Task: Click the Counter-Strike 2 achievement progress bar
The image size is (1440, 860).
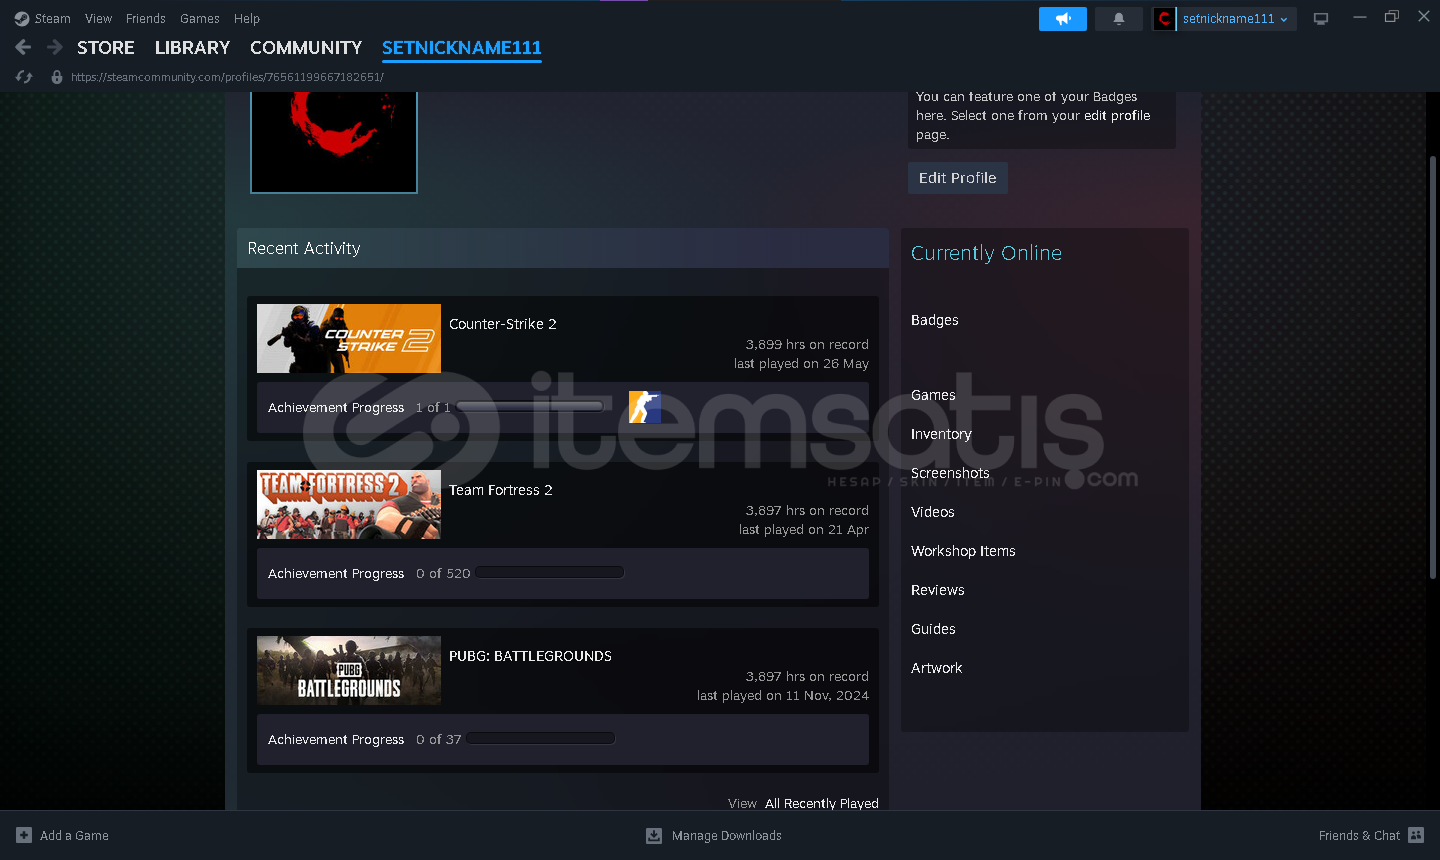Action: [x=530, y=407]
